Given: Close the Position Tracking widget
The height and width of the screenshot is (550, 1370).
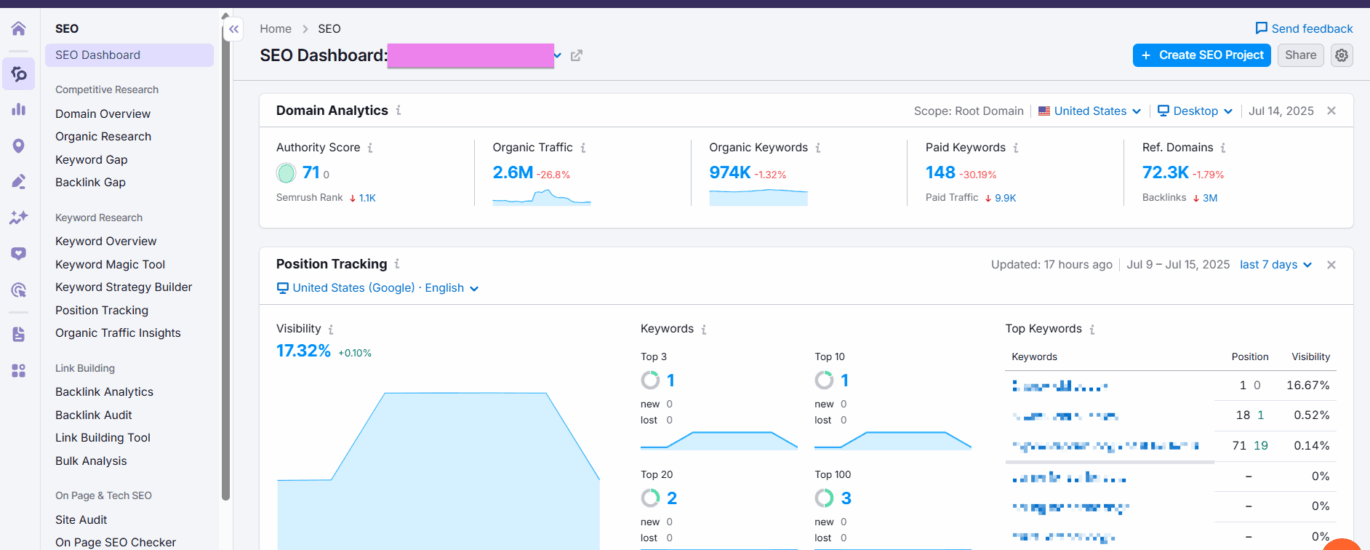Looking at the screenshot, I should pyautogui.click(x=1331, y=265).
